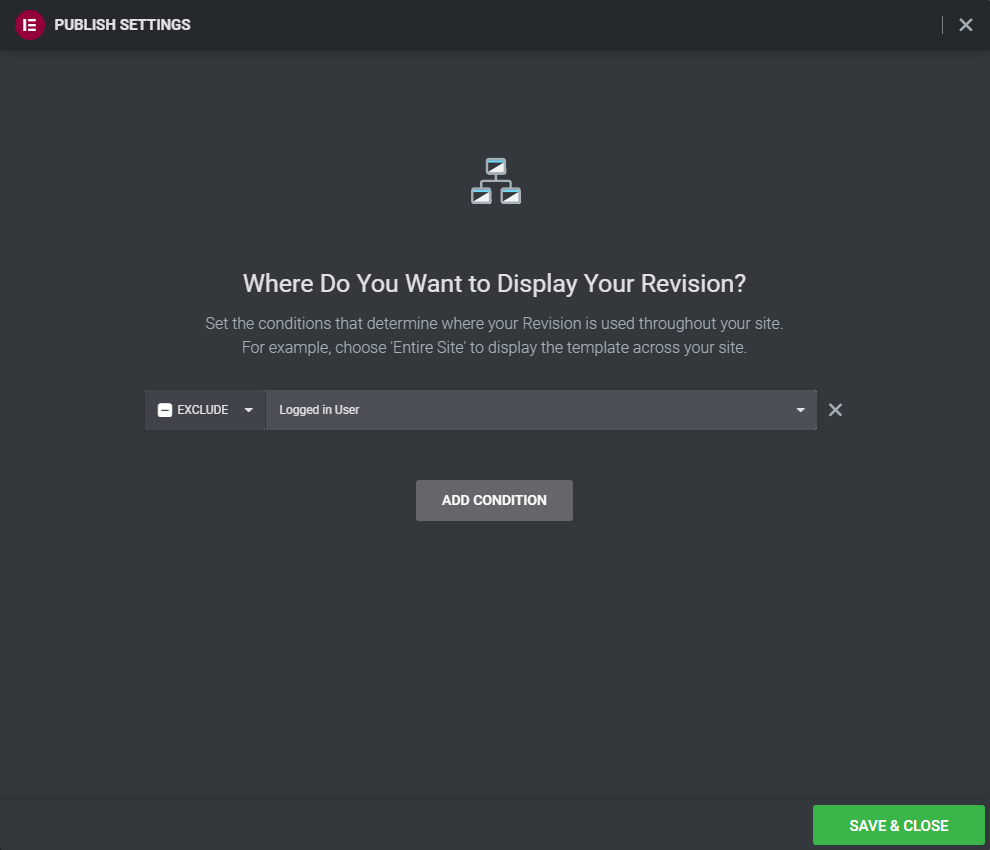The width and height of the screenshot is (990, 850).
Task: Click the EXCLUDE label text
Action: click(x=203, y=410)
